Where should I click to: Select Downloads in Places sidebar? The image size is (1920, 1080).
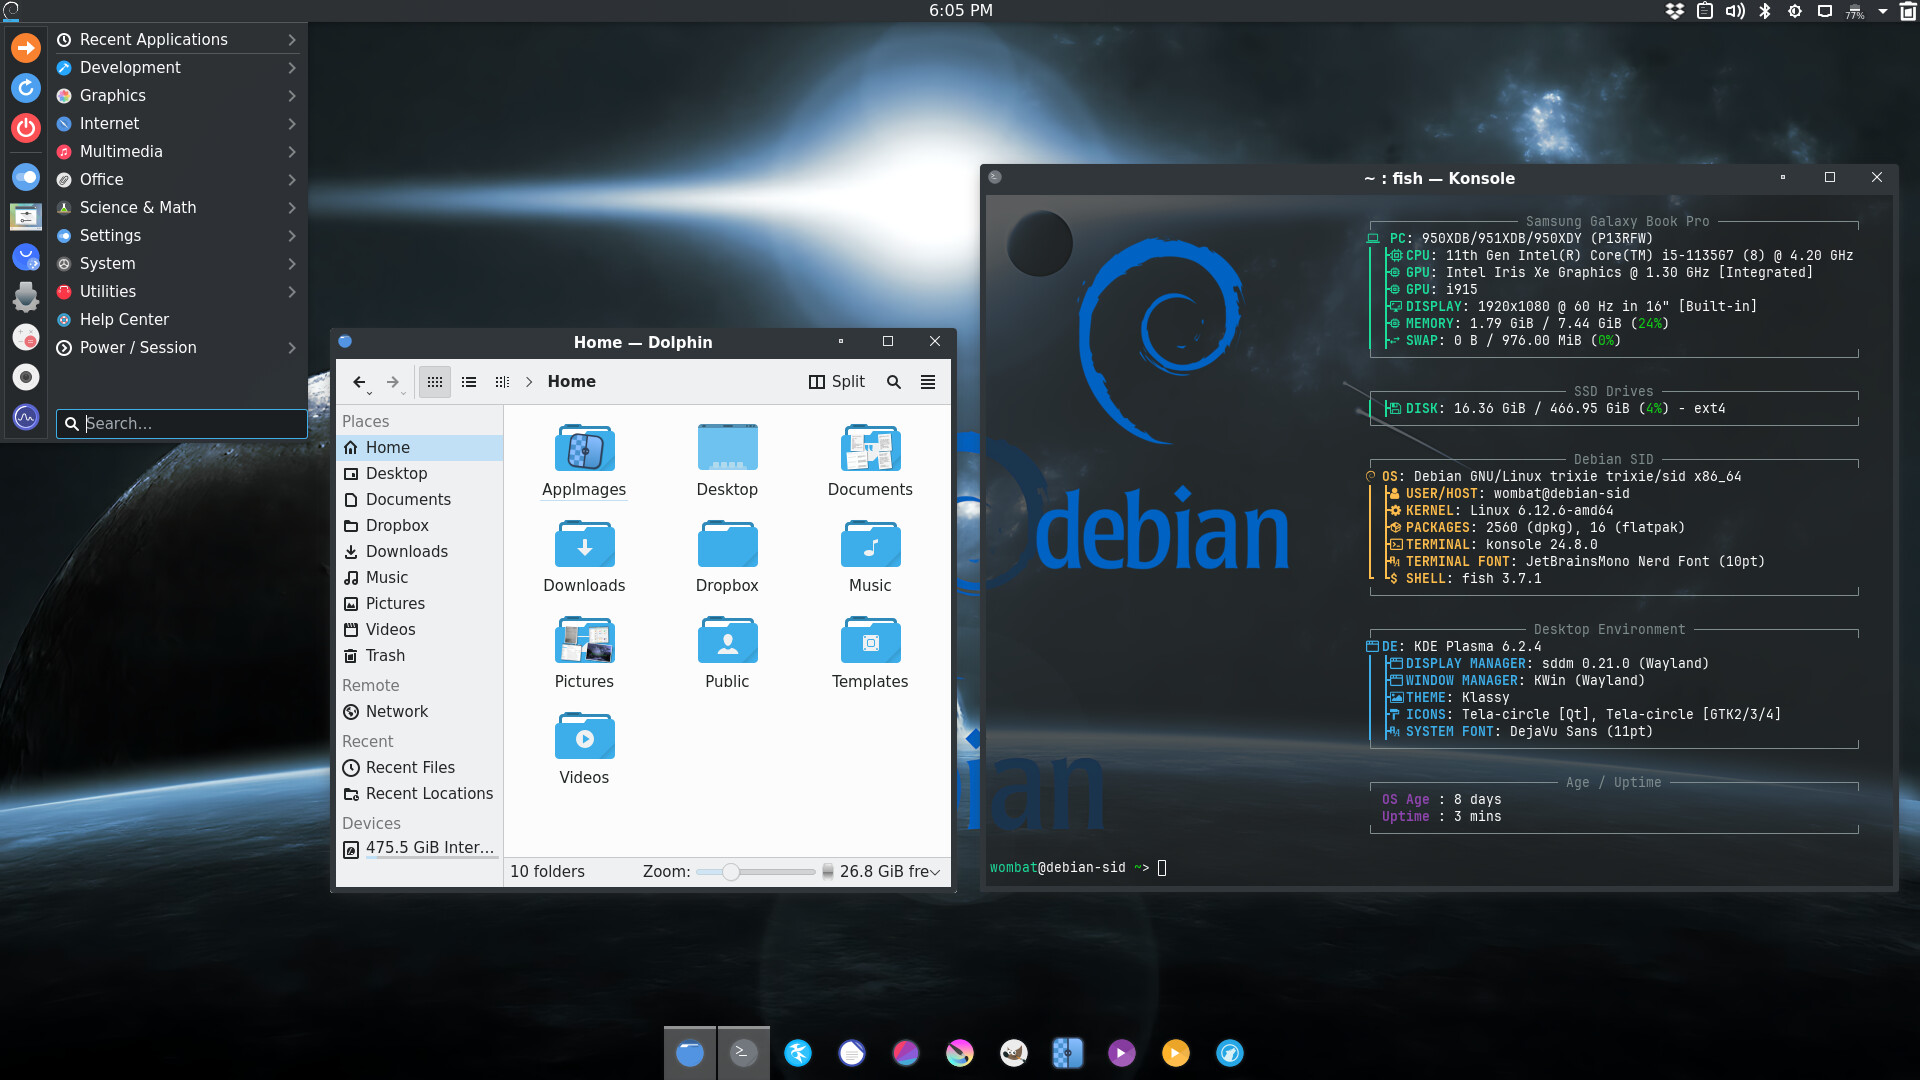(x=406, y=551)
